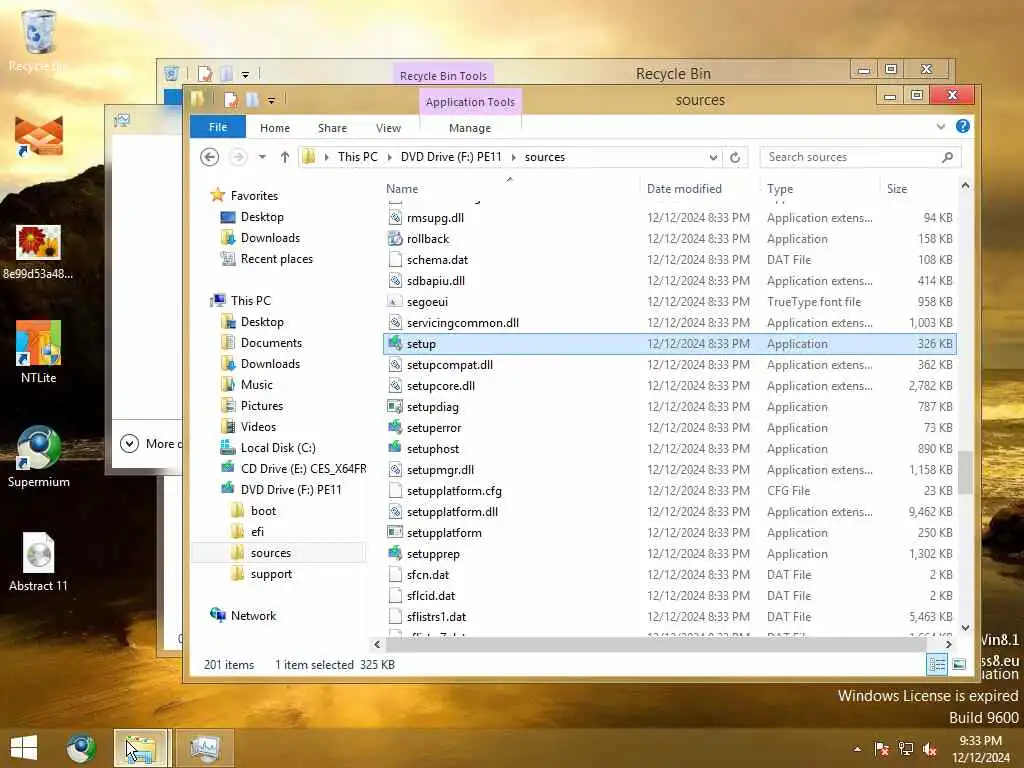Select the setuperror application file
The height and width of the screenshot is (768, 1024).
(x=434, y=428)
